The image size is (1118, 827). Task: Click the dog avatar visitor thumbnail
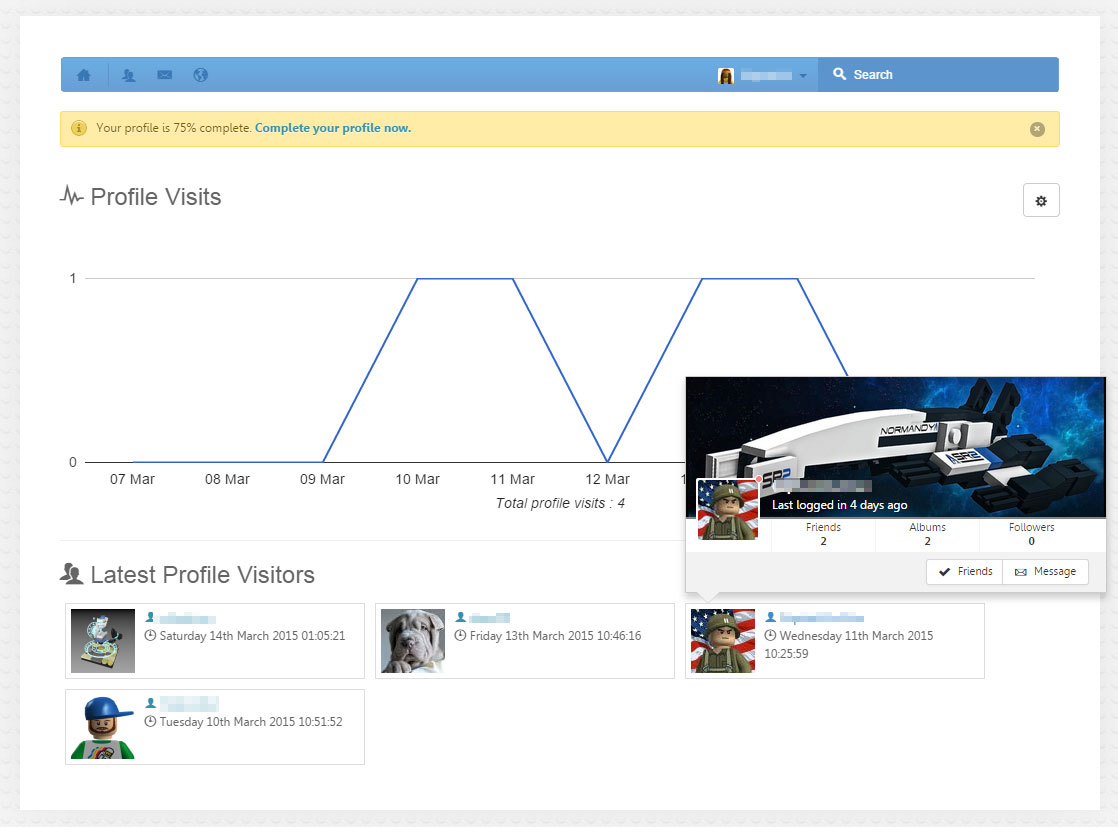click(413, 641)
